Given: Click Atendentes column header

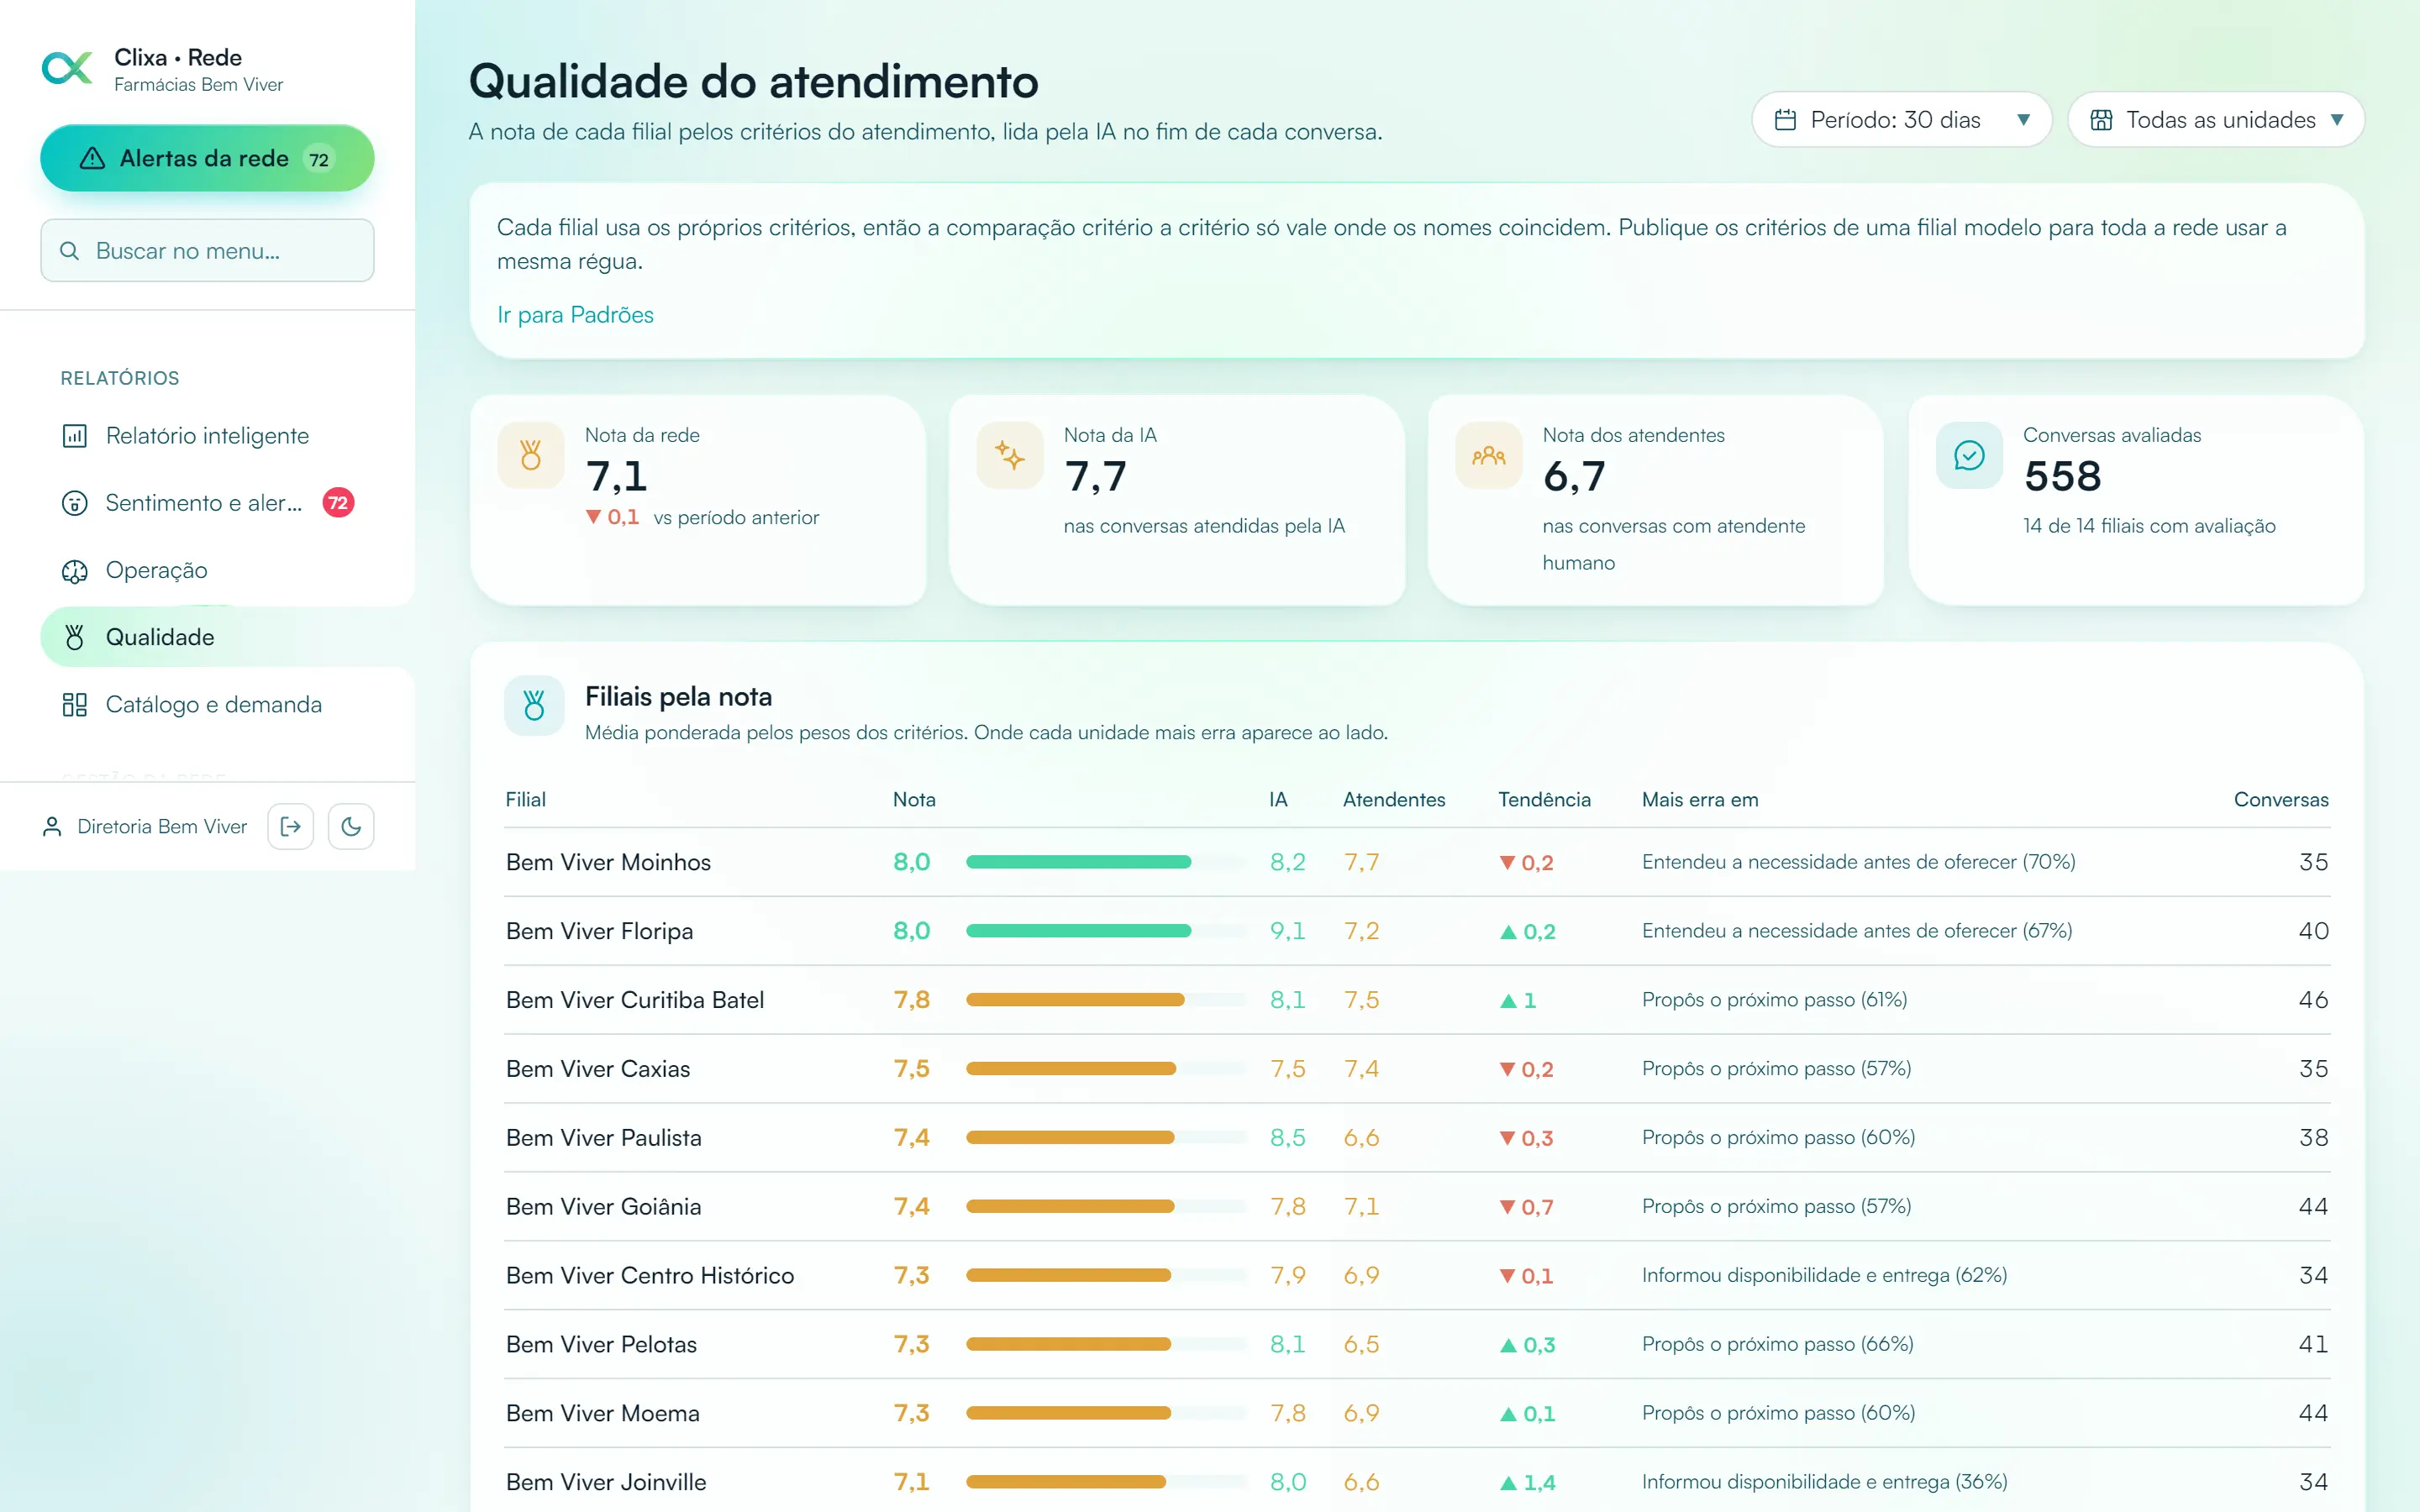Looking at the screenshot, I should click(x=1394, y=800).
